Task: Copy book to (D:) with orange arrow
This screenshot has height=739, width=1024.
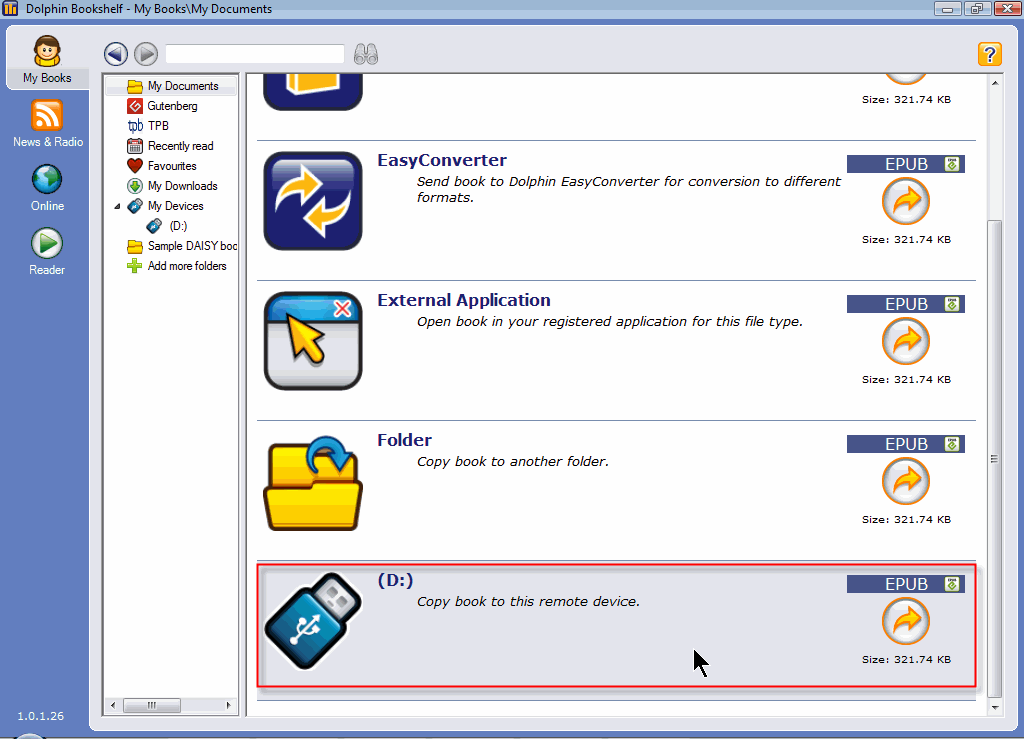Action: click(906, 621)
